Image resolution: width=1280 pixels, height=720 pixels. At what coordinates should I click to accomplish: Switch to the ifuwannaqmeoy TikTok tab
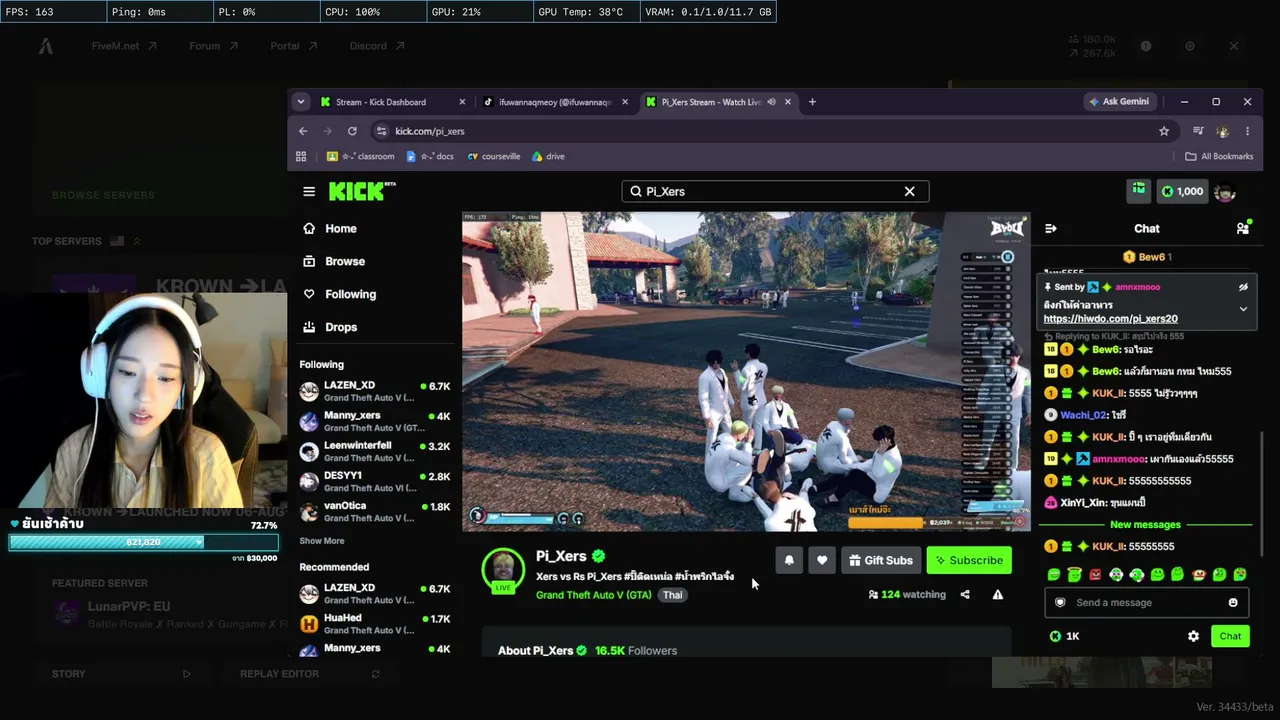coord(556,102)
